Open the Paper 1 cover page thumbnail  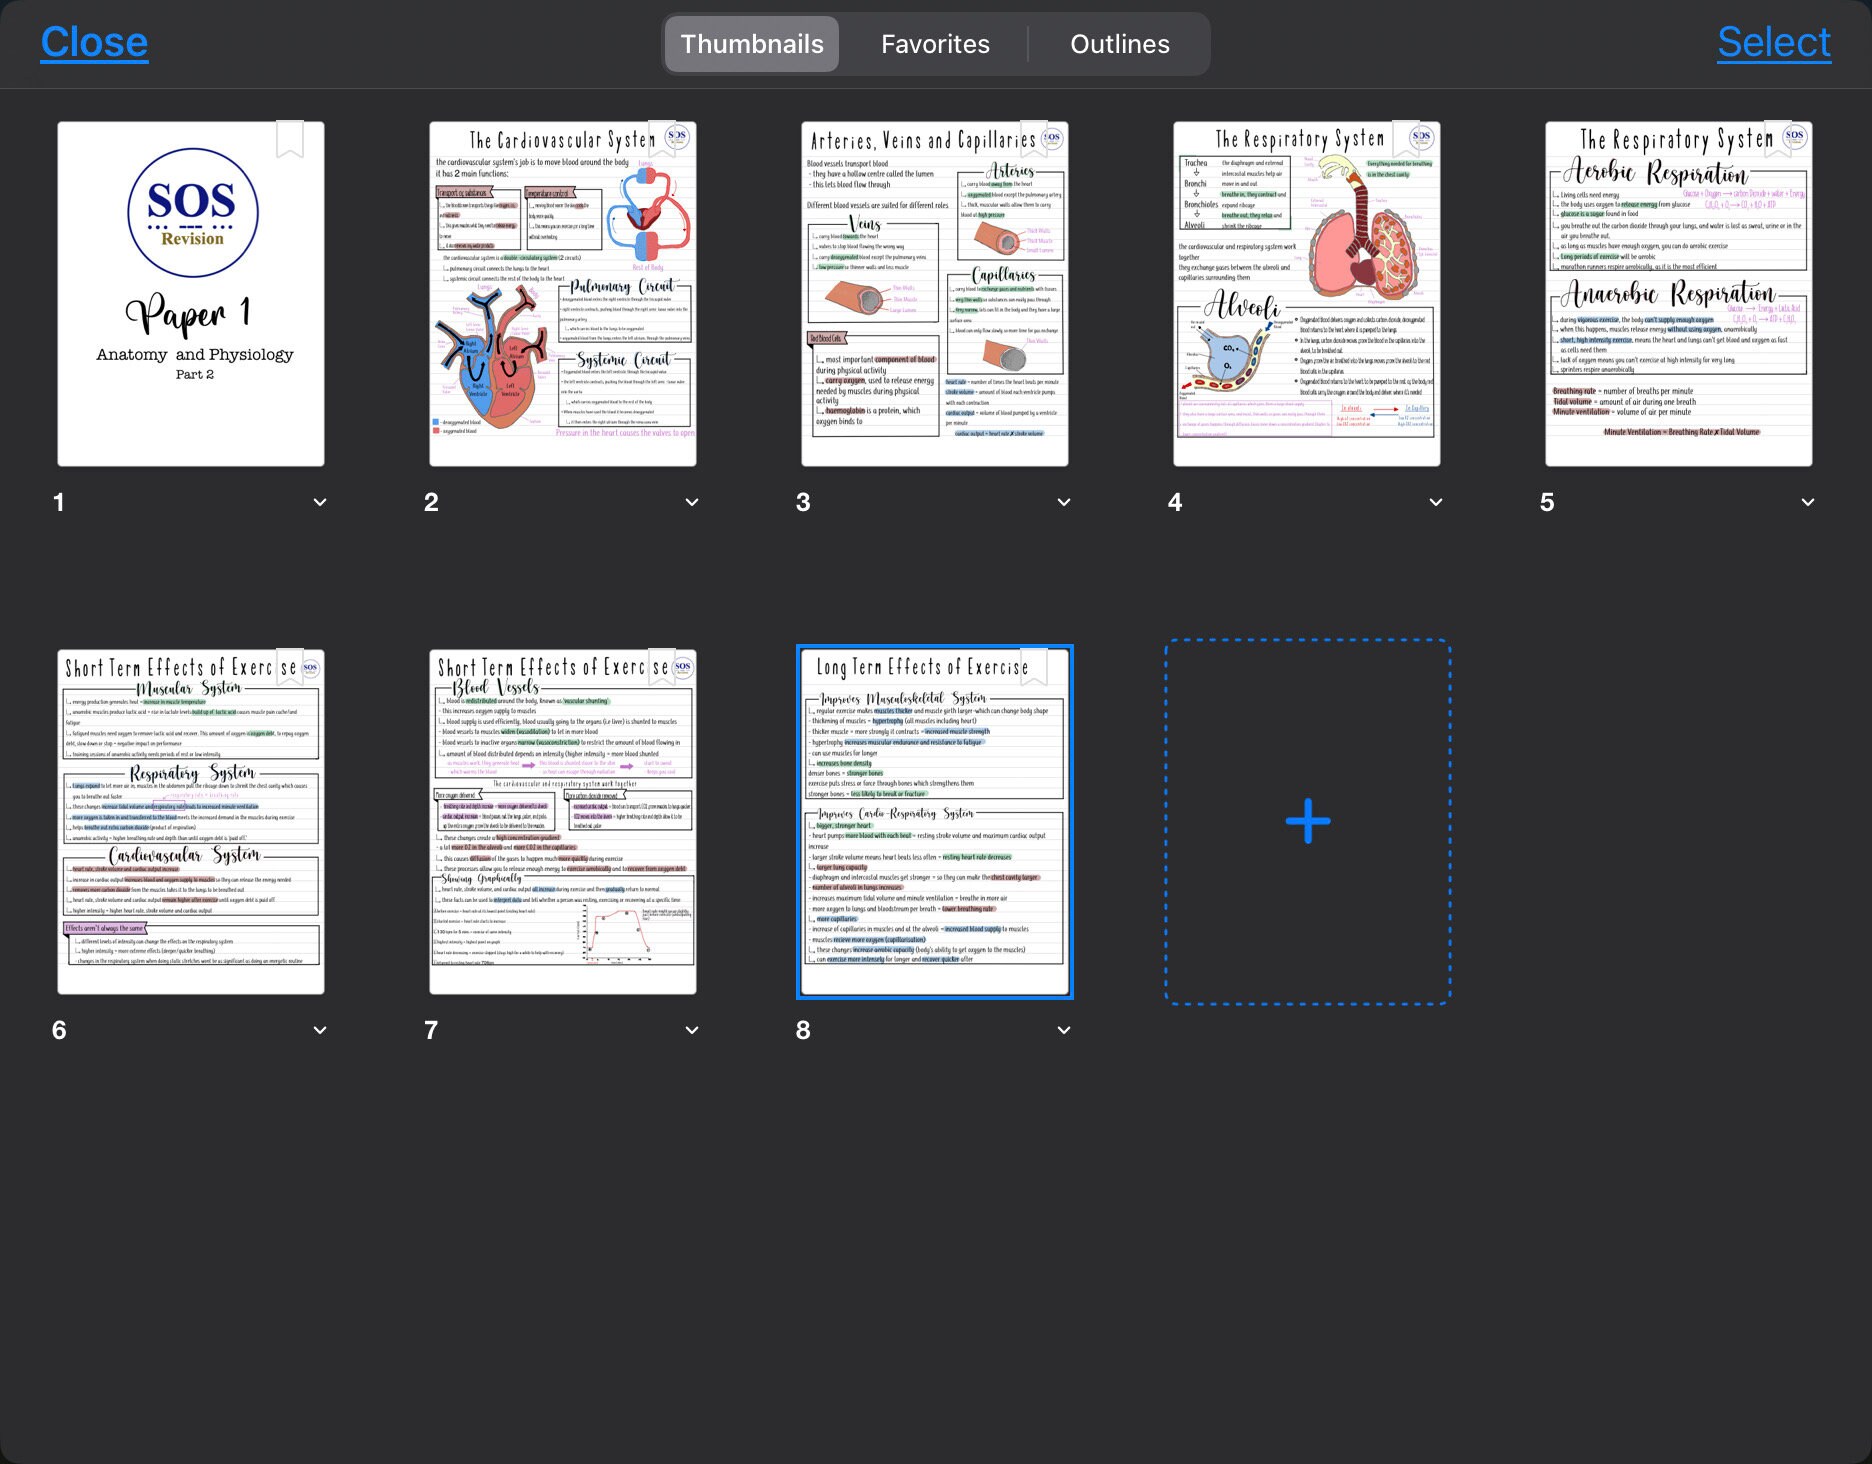(x=191, y=294)
